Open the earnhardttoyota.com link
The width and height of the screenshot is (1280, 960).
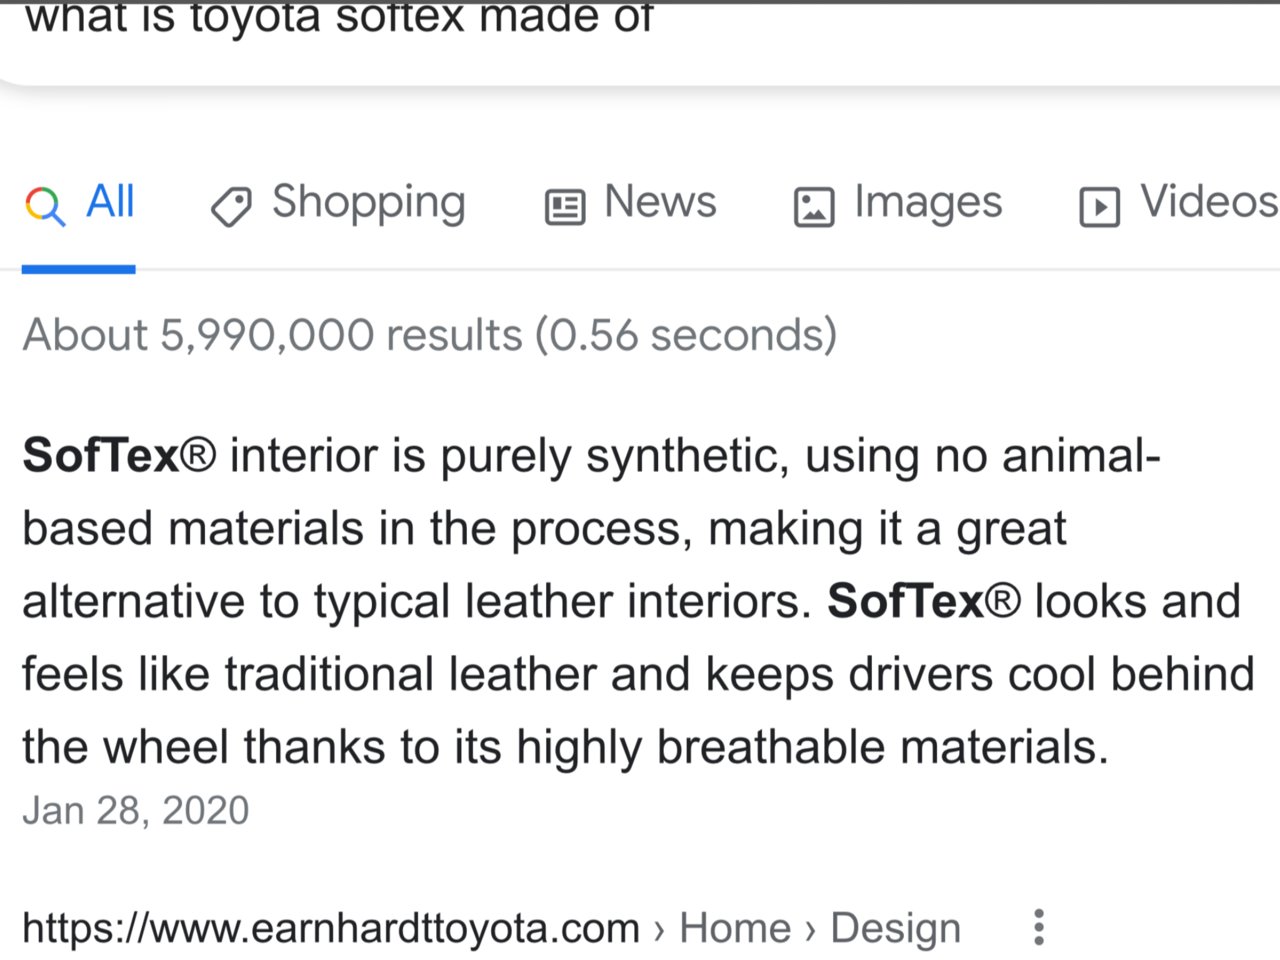pyautogui.click(x=331, y=928)
